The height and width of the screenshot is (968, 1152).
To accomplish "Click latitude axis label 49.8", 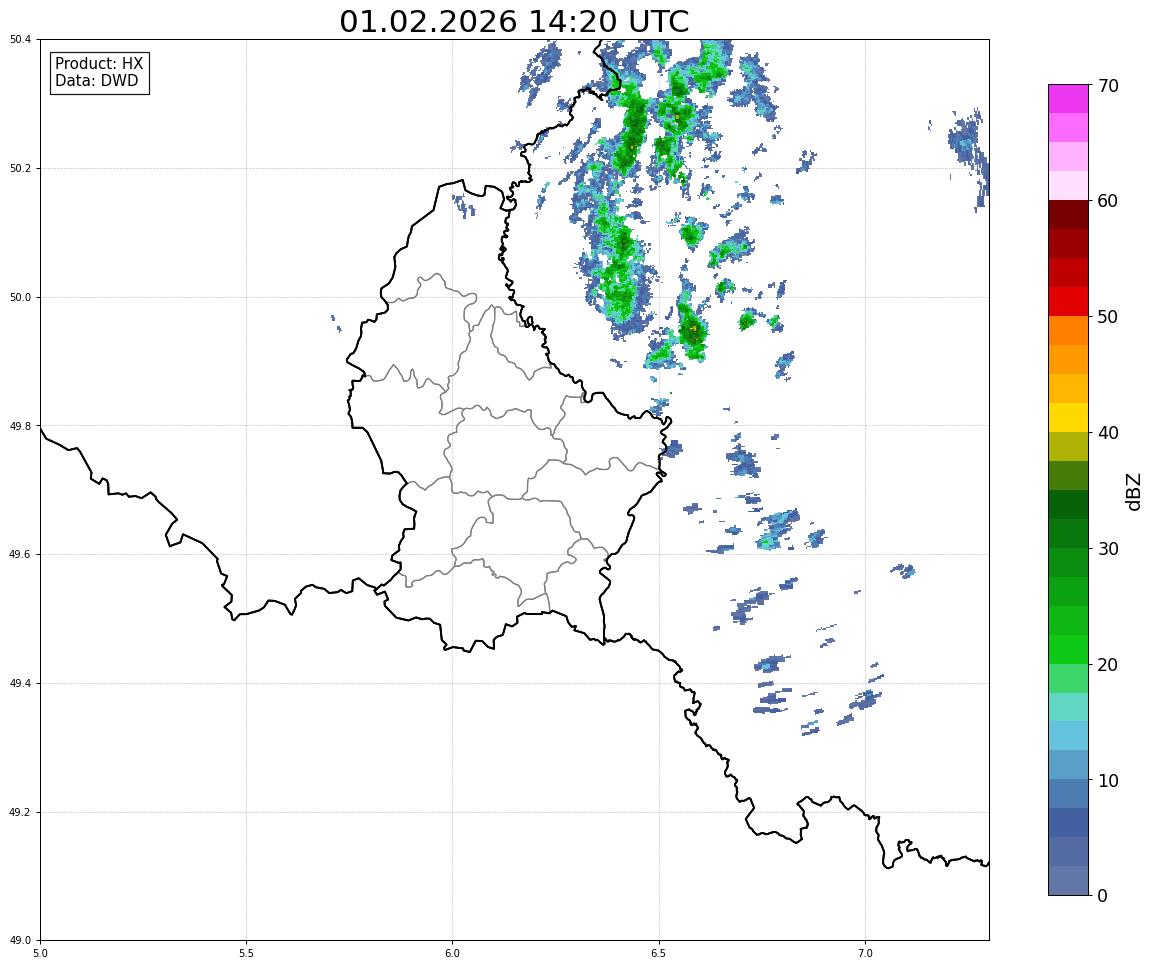I will pos(20,426).
